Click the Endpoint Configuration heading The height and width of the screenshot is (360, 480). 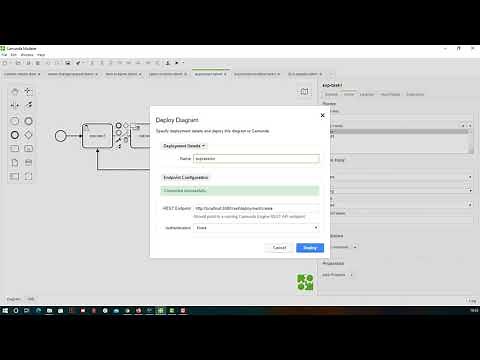point(186,178)
